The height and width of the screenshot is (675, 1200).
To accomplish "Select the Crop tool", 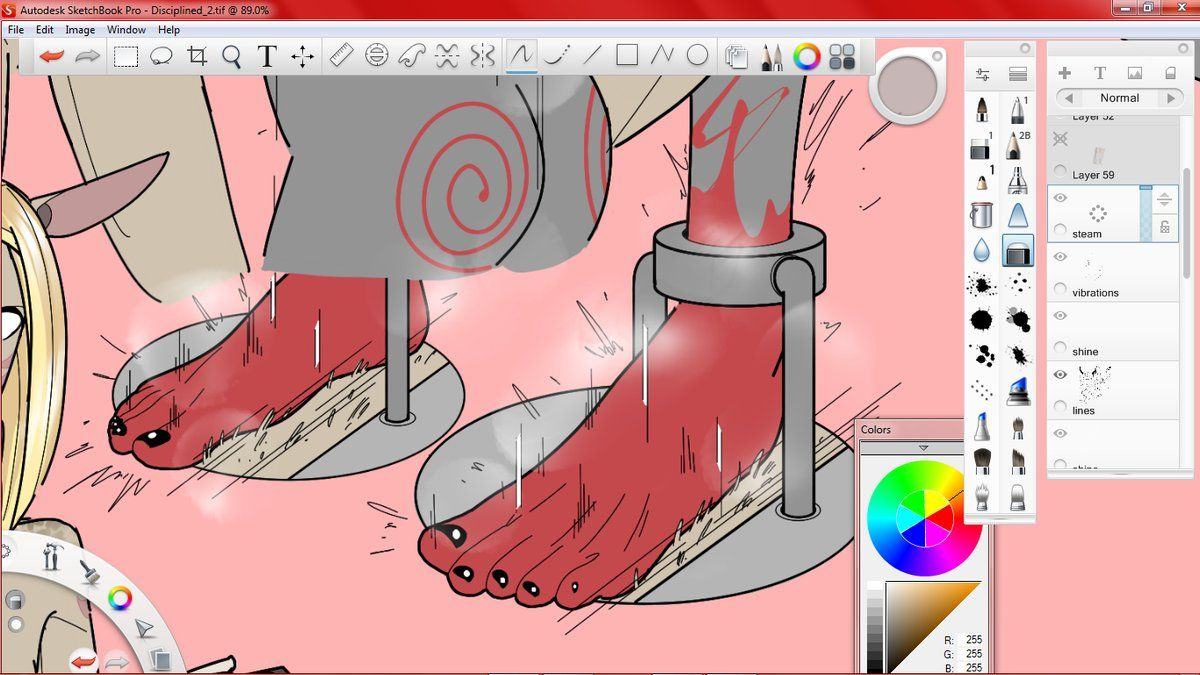I will (197, 56).
